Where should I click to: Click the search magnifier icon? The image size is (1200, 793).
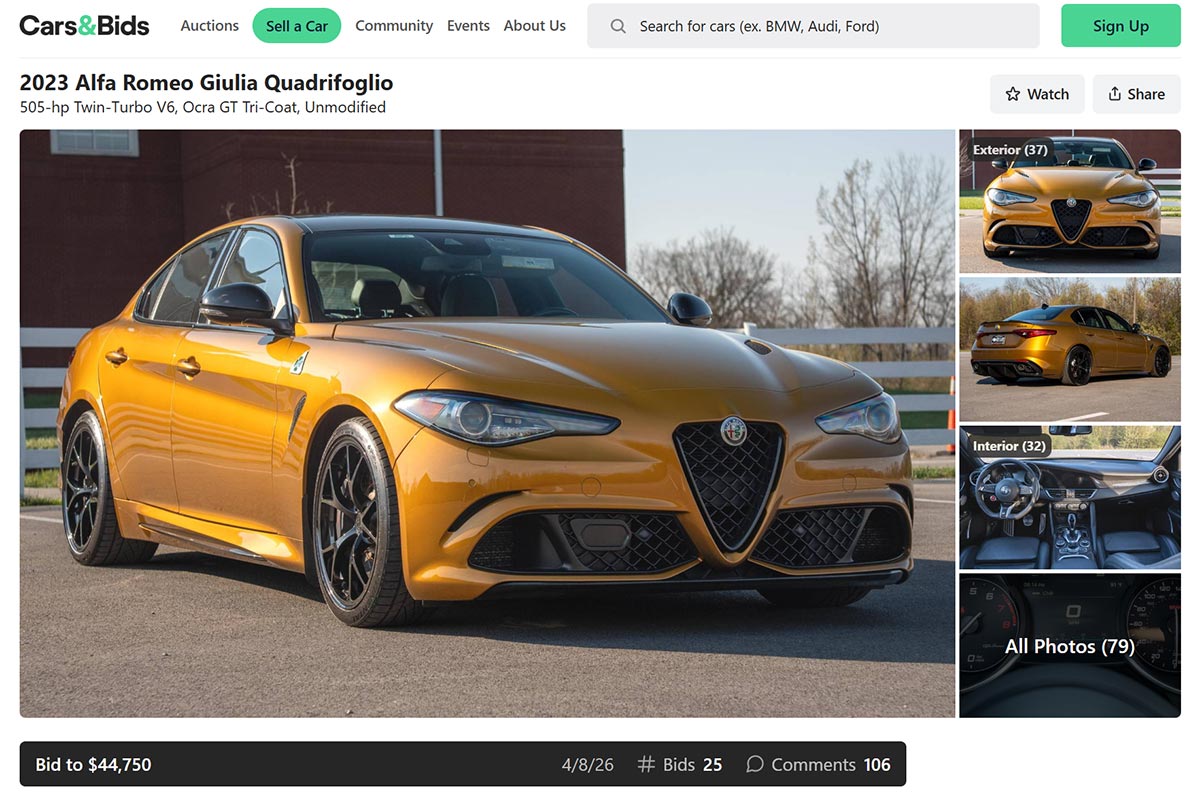pos(618,26)
